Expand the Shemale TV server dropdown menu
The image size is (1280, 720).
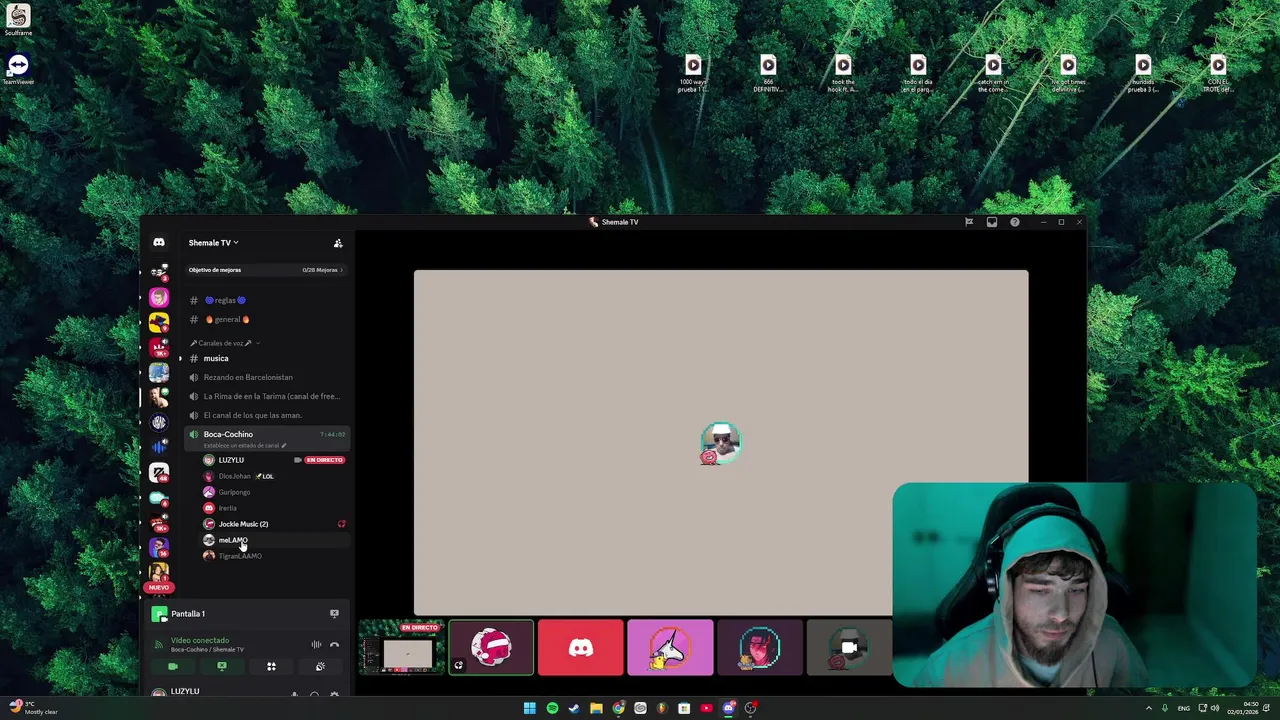click(x=213, y=243)
